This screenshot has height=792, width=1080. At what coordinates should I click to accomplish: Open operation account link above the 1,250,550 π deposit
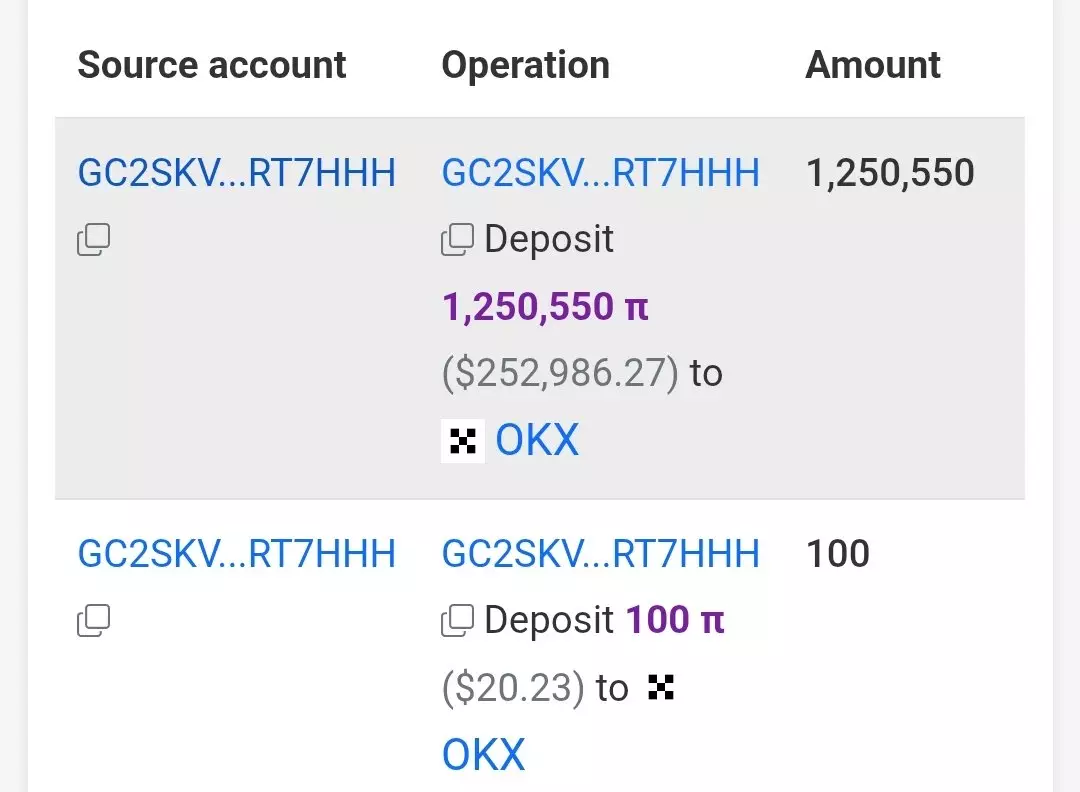point(600,173)
